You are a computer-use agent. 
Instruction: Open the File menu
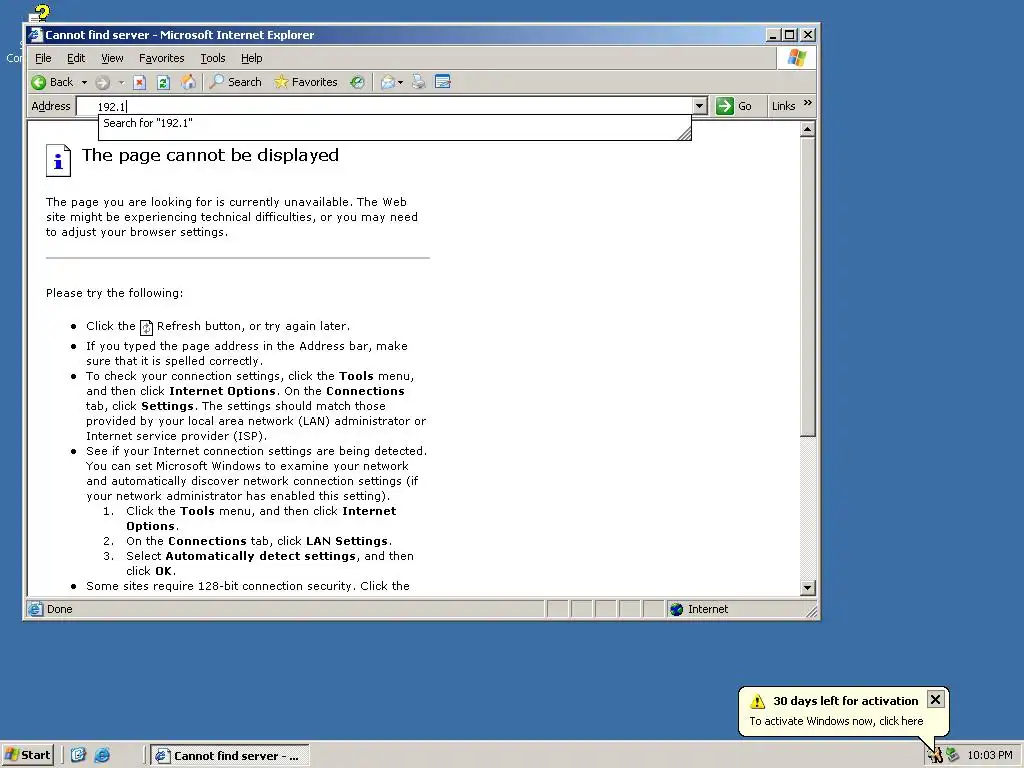click(x=43, y=58)
